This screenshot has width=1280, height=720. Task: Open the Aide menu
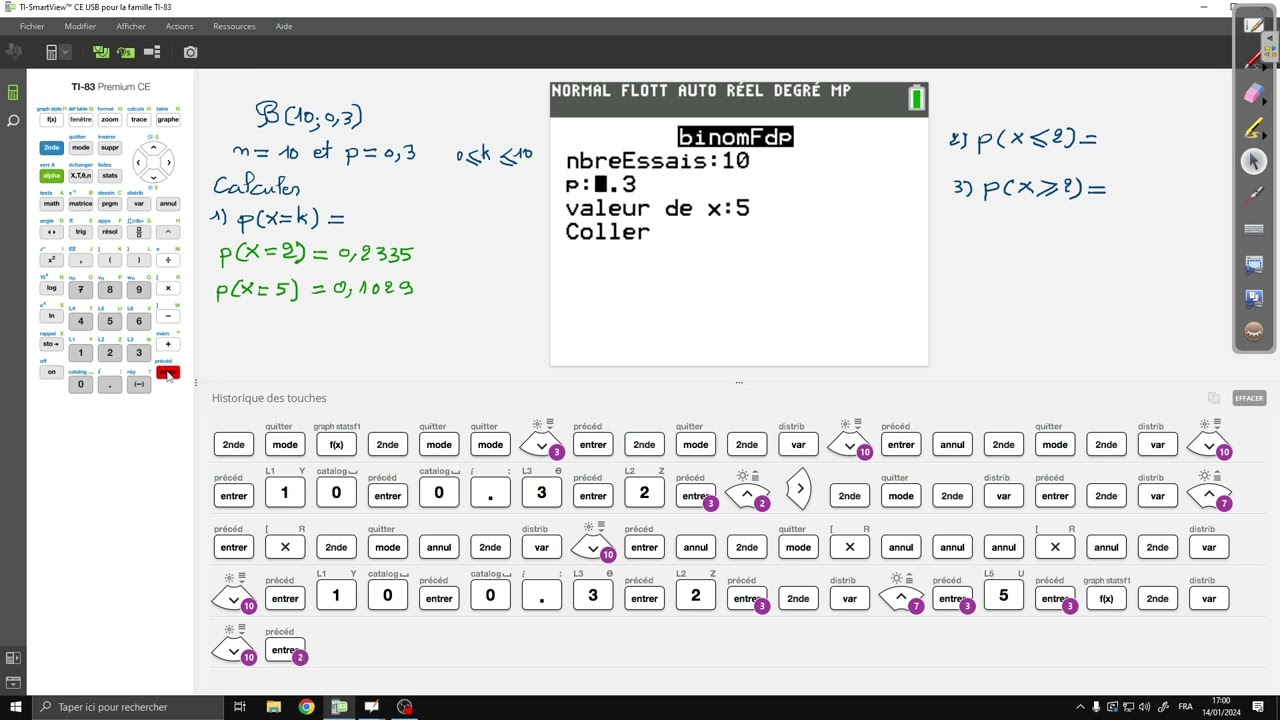(284, 26)
